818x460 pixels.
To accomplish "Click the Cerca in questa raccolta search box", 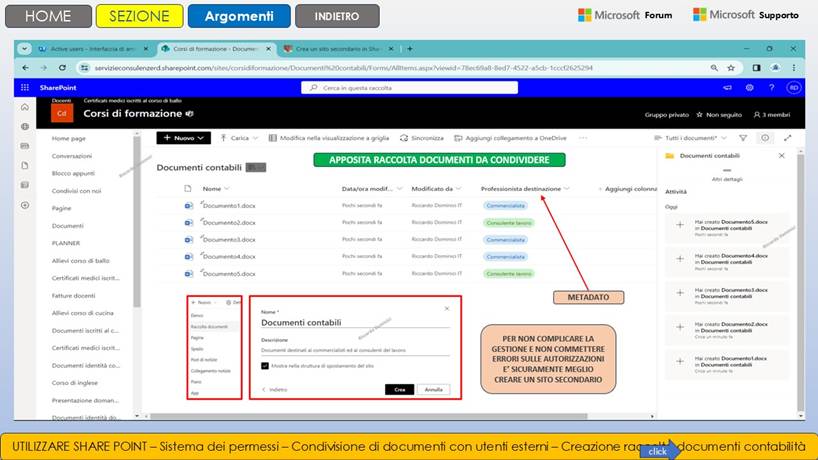I will [x=410, y=88].
